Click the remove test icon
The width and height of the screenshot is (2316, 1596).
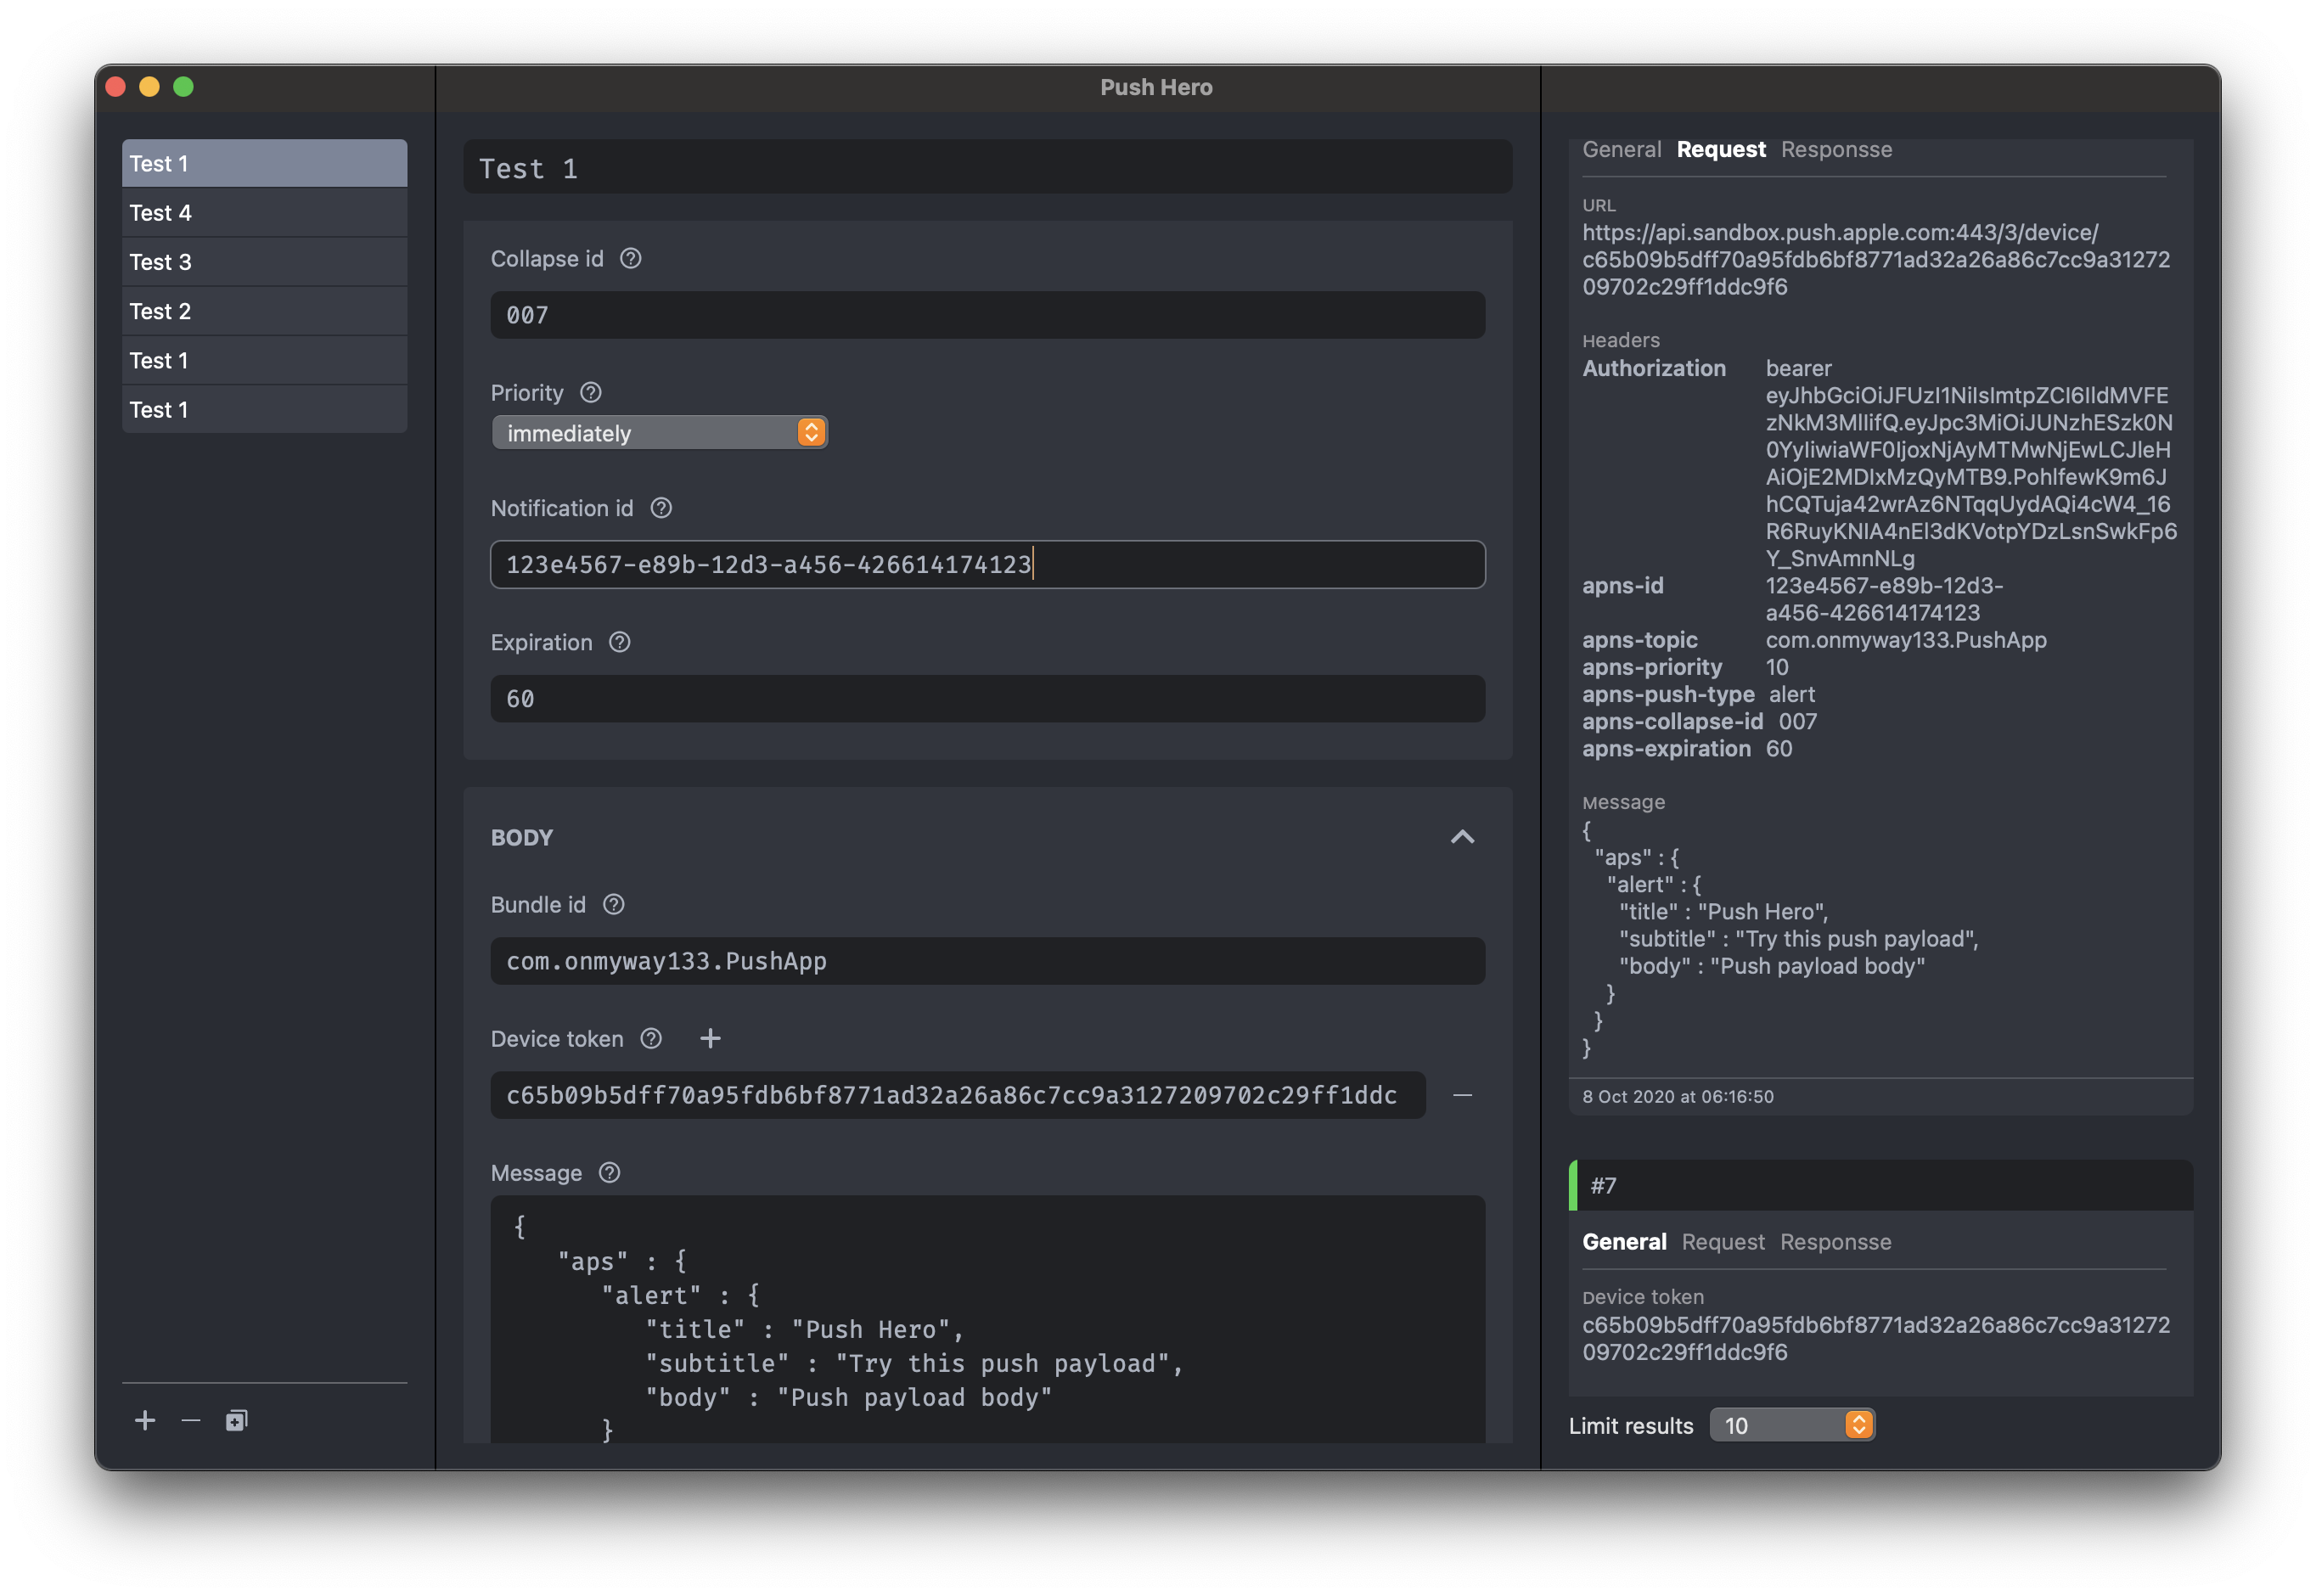194,1420
